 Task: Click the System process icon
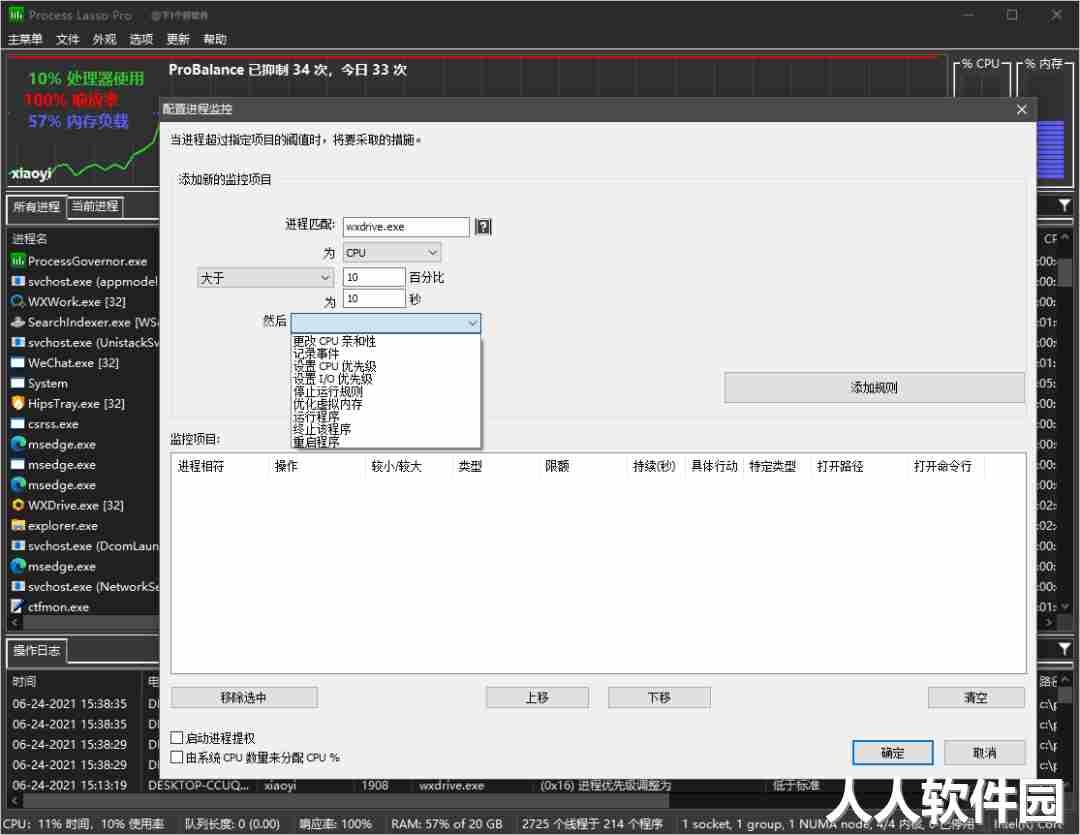point(18,383)
